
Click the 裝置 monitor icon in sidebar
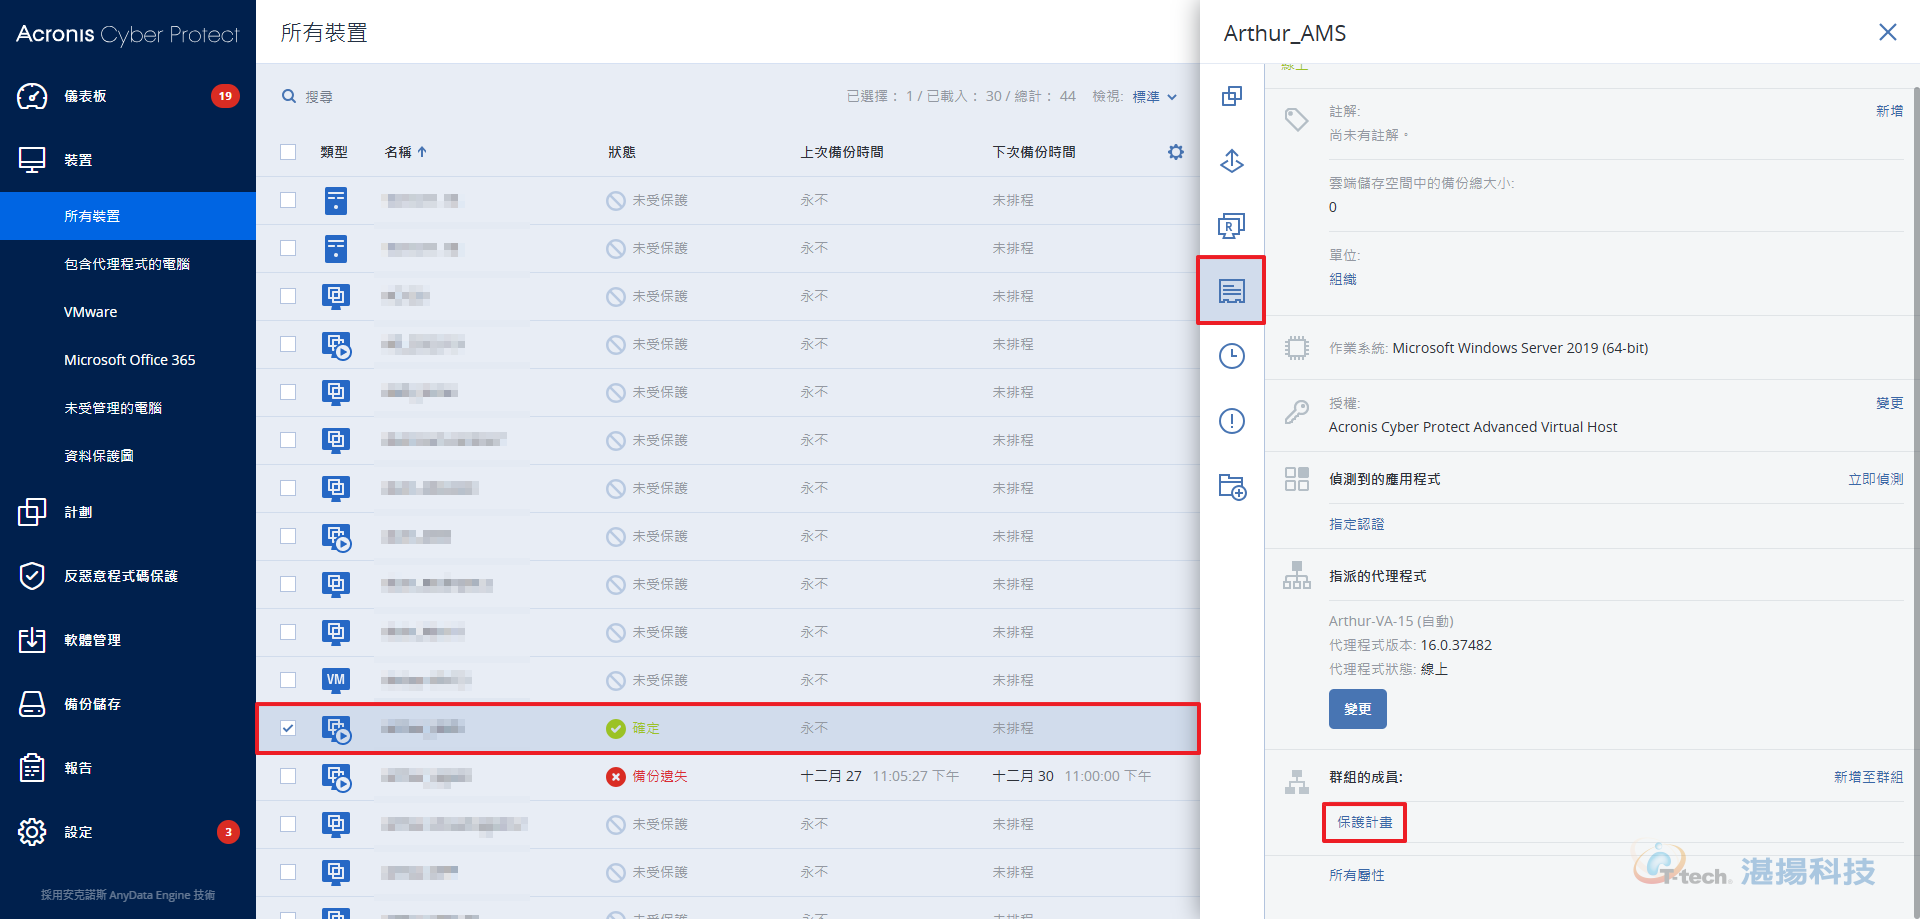pyautogui.click(x=32, y=160)
